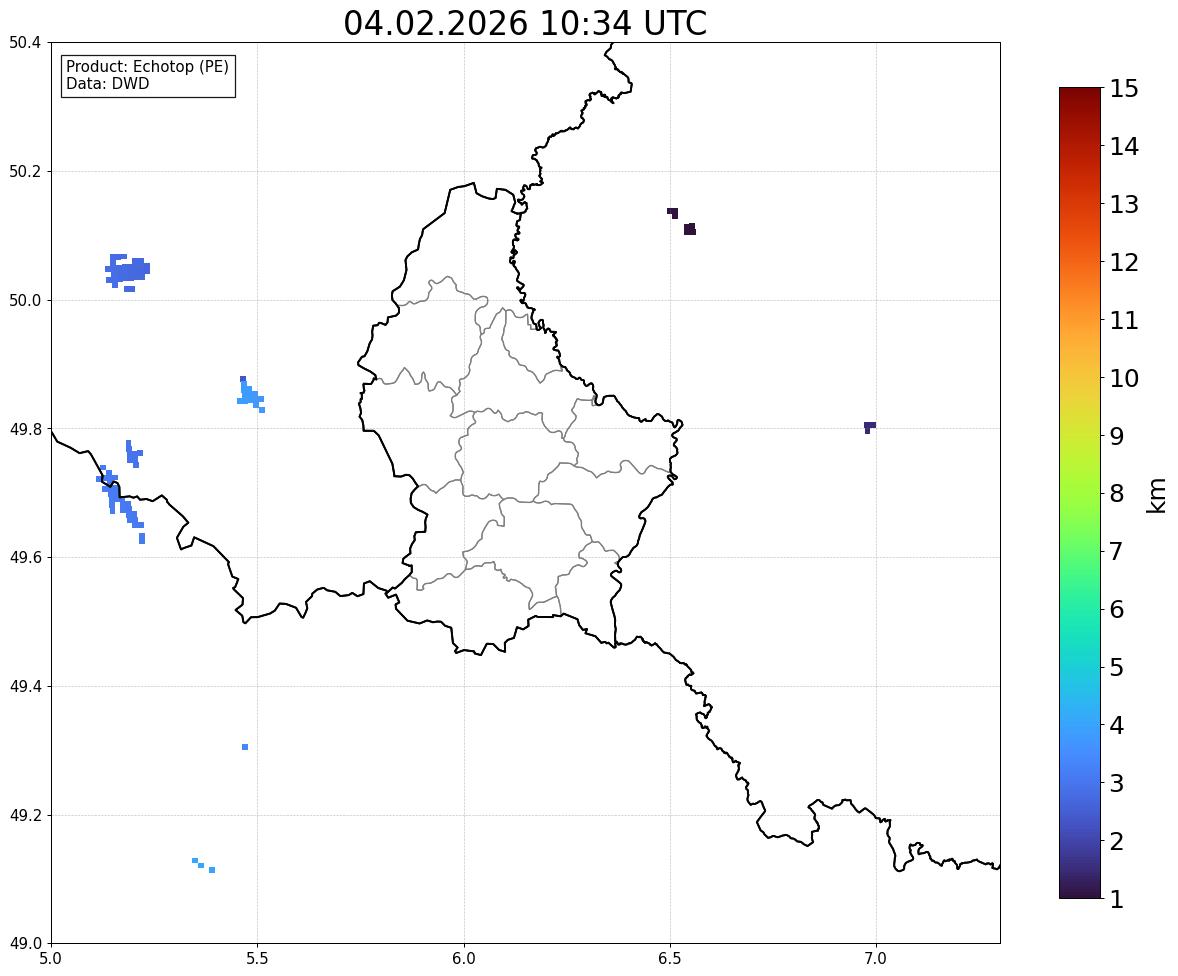Click the colorbar tick label 9

[x=1117, y=436]
